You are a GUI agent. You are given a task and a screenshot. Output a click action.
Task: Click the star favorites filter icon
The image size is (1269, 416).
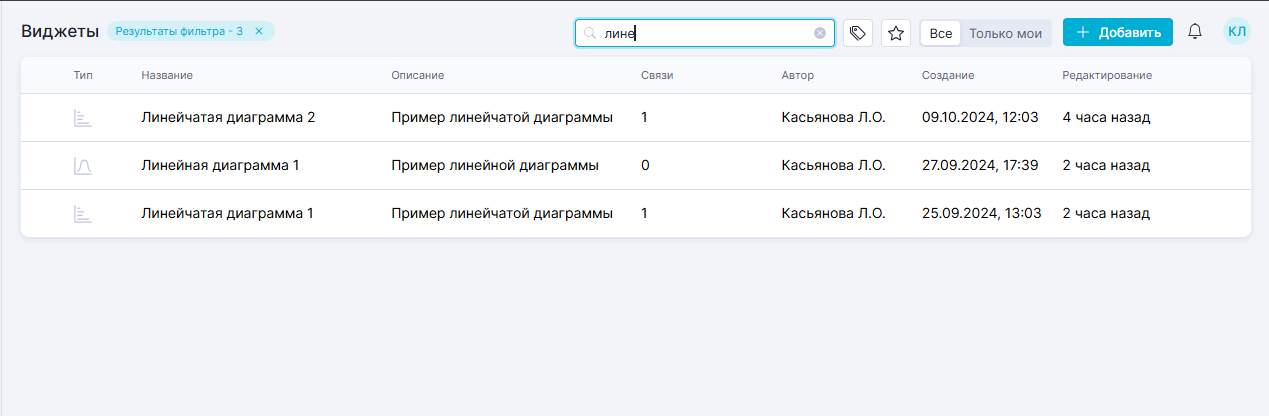[896, 33]
